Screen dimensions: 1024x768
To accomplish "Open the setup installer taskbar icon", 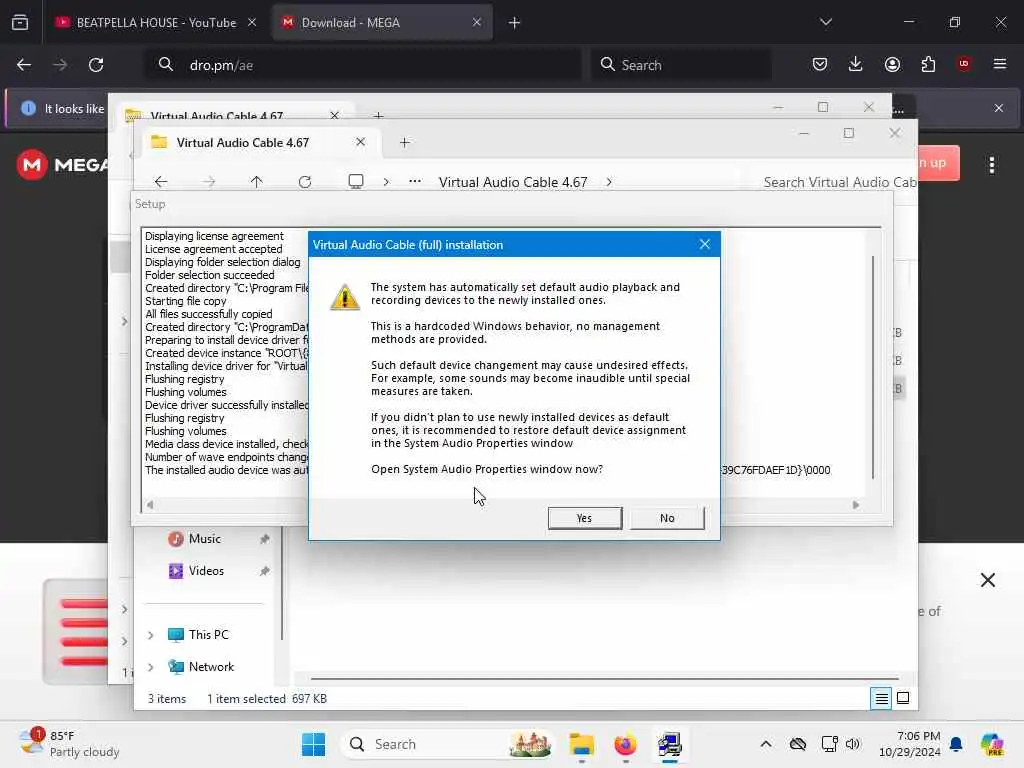I will [669, 744].
